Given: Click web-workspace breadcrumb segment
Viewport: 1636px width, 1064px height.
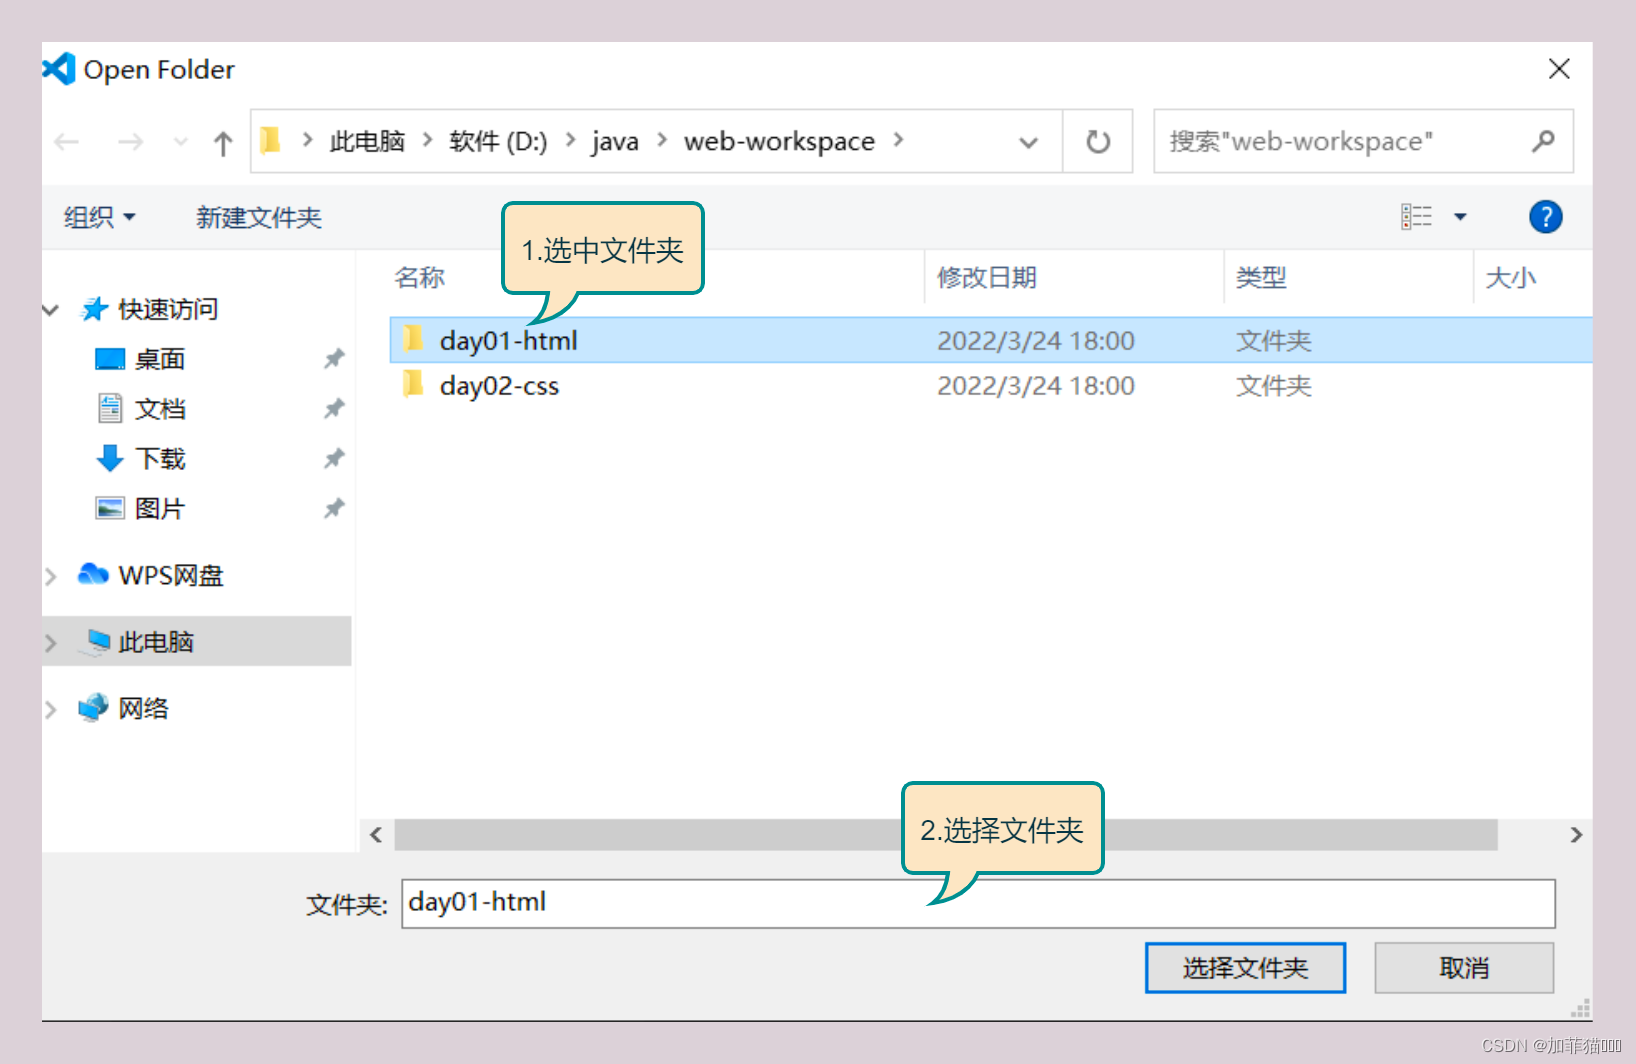Looking at the screenshot, I should click(779, 141).
